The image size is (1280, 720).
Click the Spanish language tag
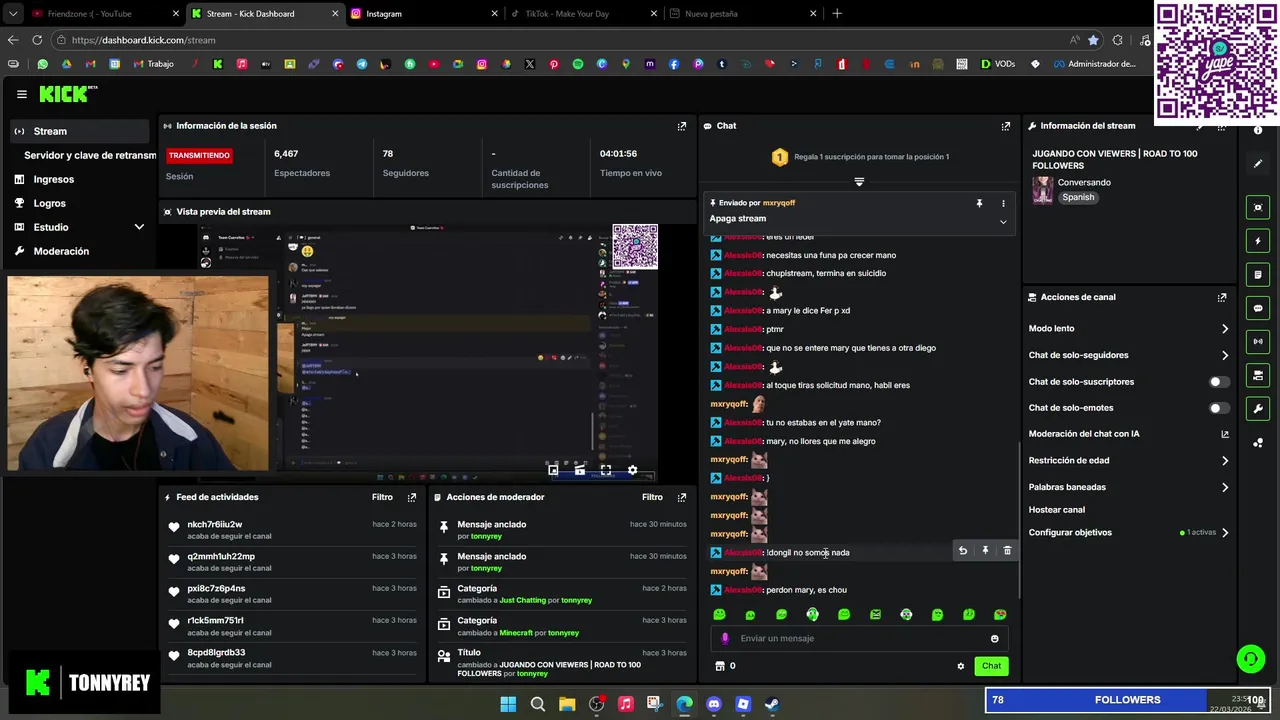tap(1078, 197)
